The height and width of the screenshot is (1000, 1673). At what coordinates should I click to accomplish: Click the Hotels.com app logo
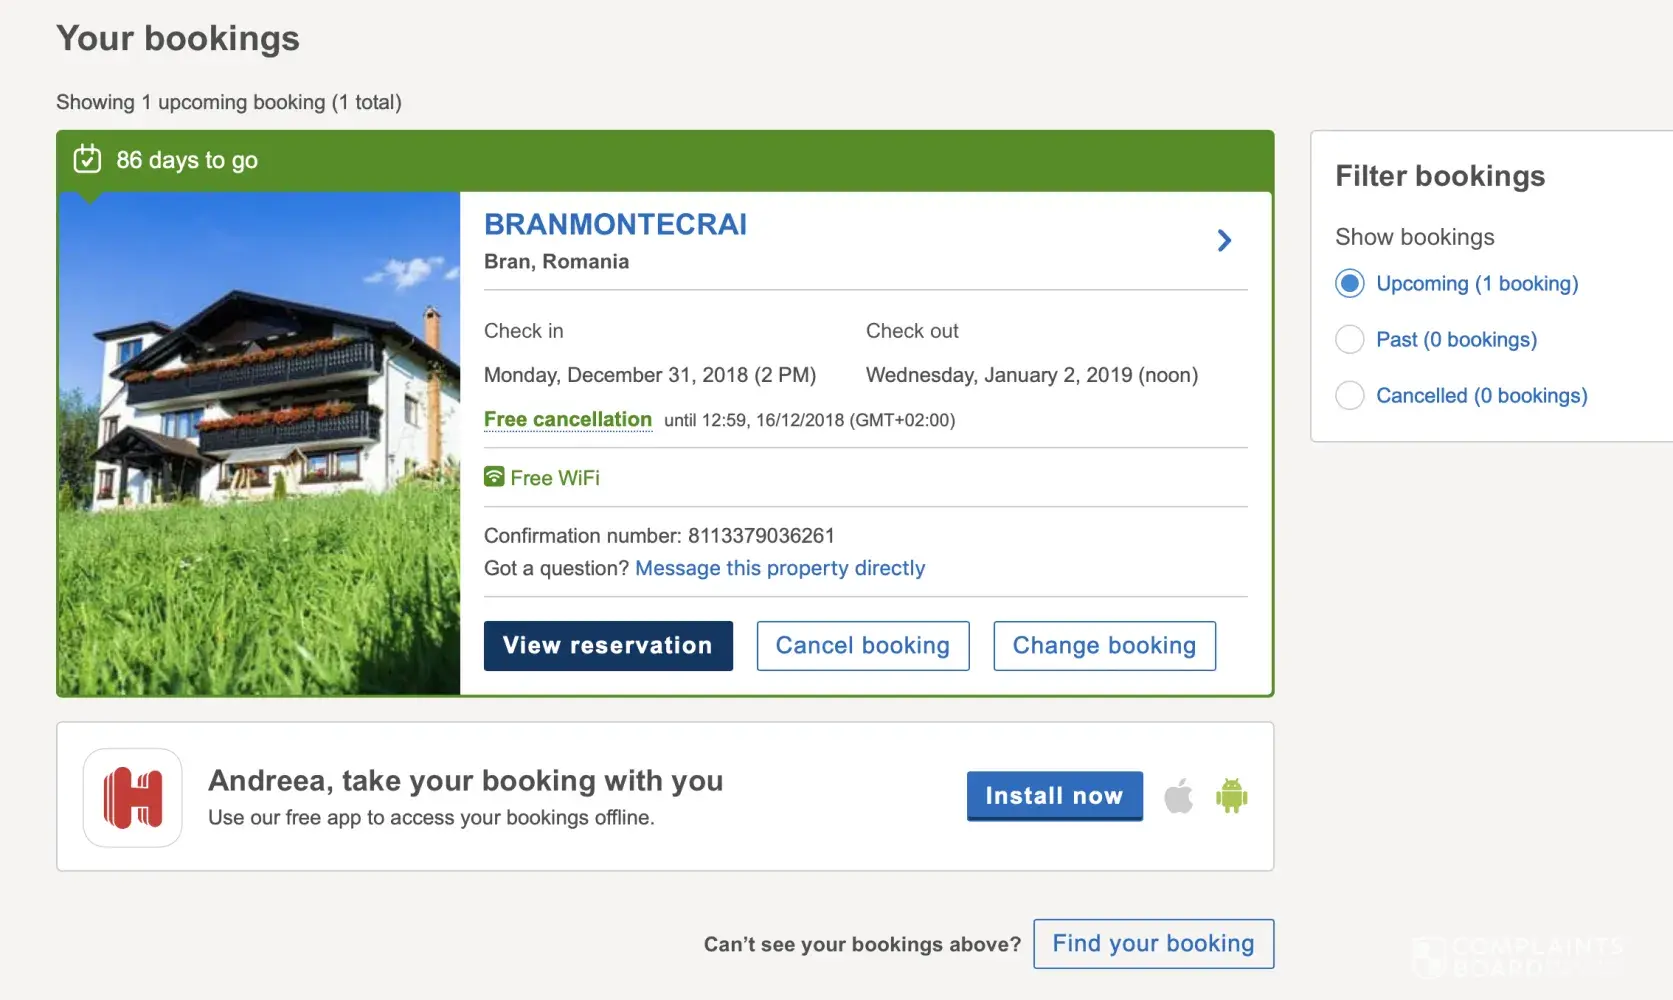click(x=133, y=798)
